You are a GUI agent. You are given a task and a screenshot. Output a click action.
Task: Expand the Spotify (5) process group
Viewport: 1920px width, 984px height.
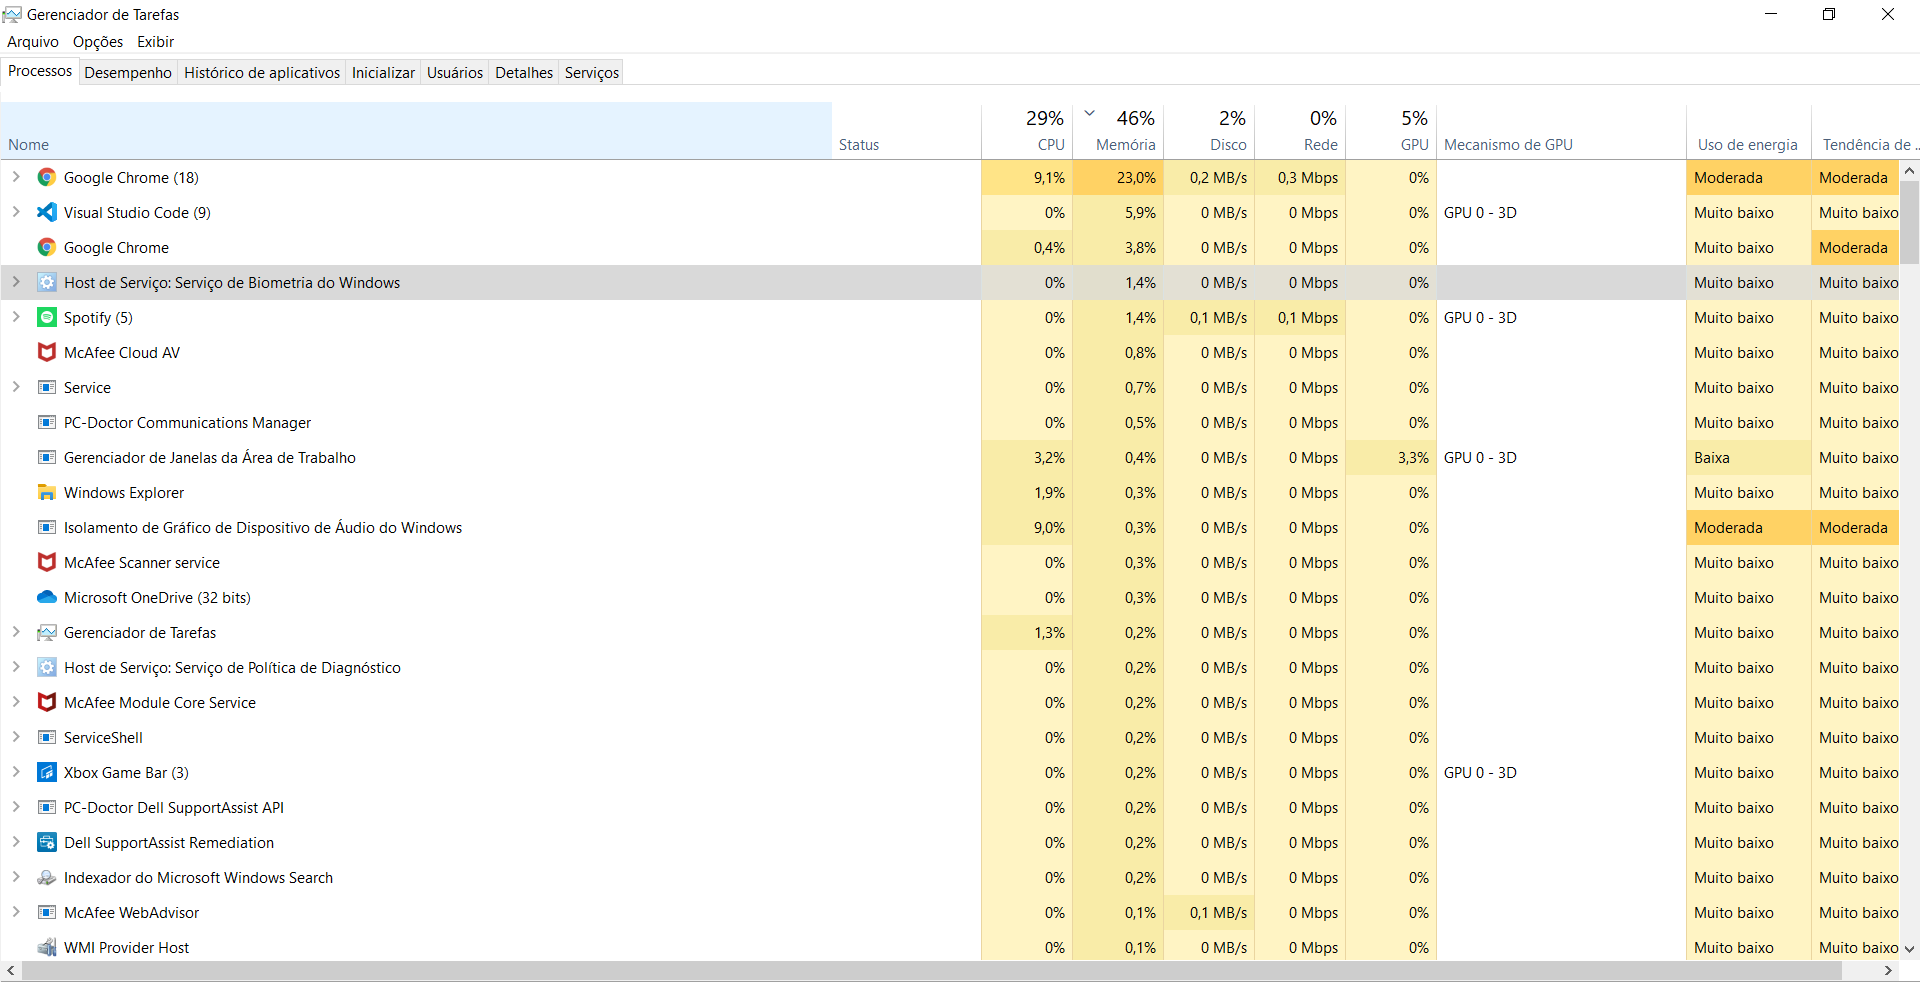coord(16,317)
